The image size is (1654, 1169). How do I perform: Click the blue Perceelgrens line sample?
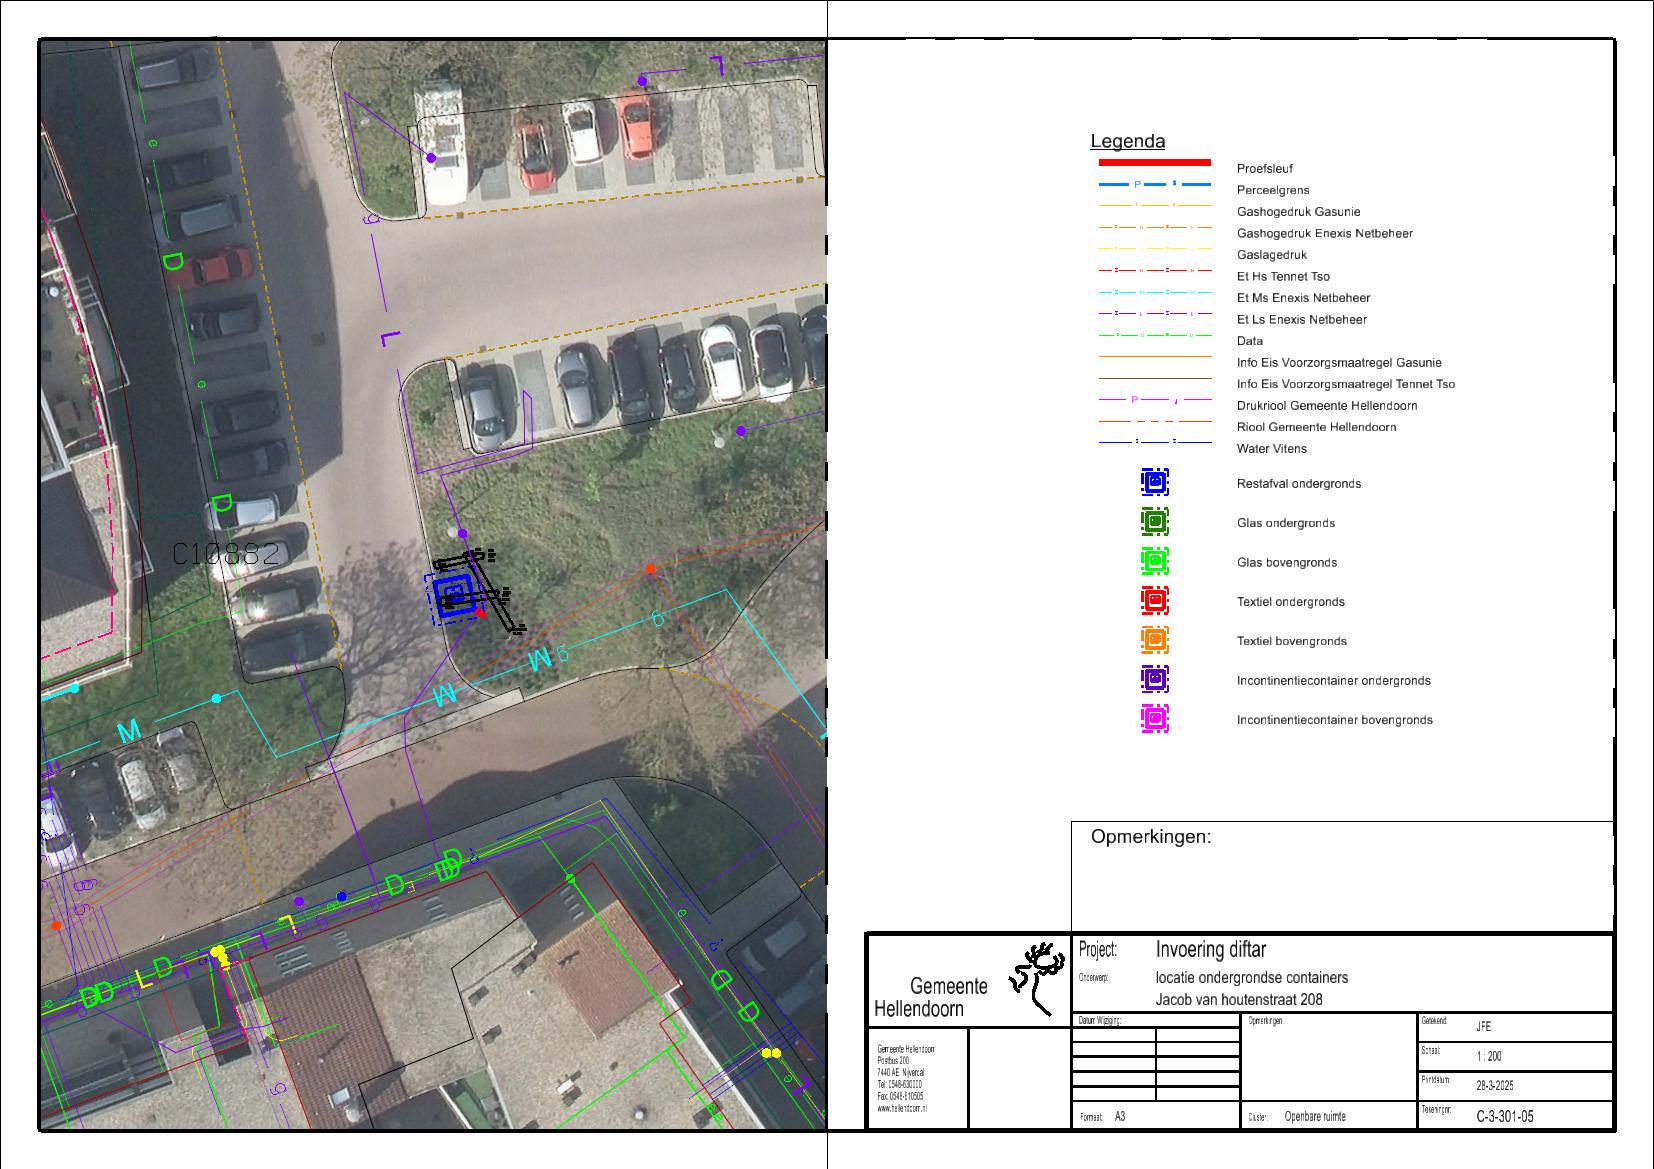point(1154,185)
